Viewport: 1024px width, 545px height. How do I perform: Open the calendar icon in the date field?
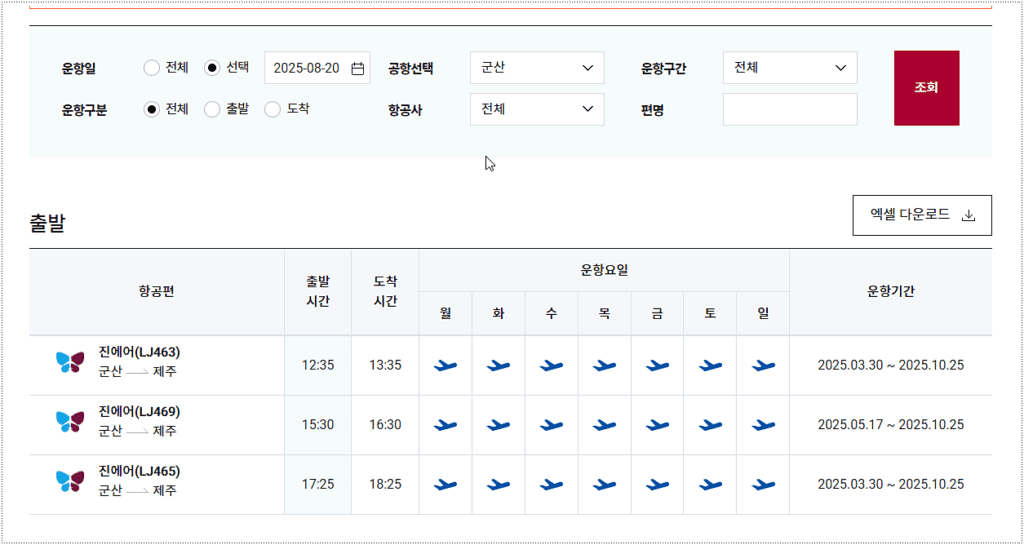click(357, 69)
